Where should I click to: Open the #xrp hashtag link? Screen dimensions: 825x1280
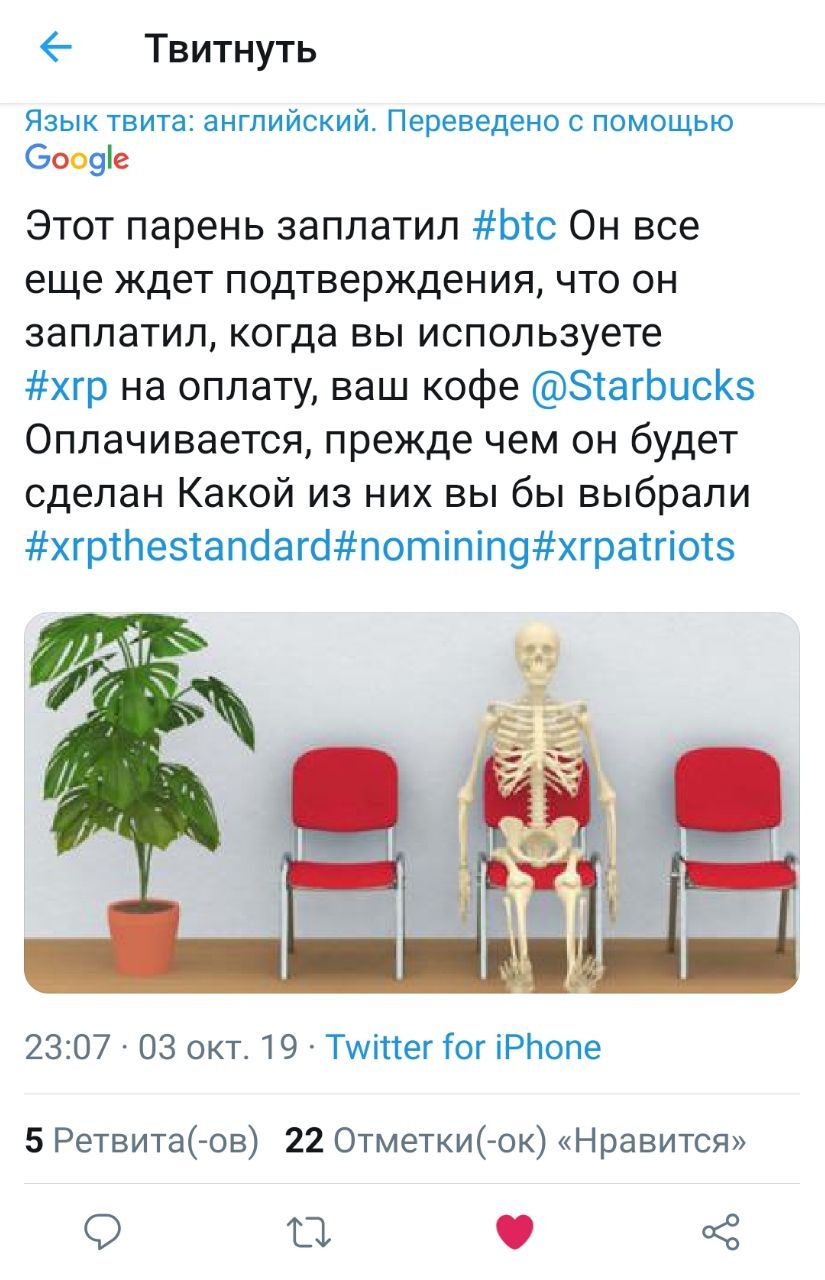pos(67,387)
